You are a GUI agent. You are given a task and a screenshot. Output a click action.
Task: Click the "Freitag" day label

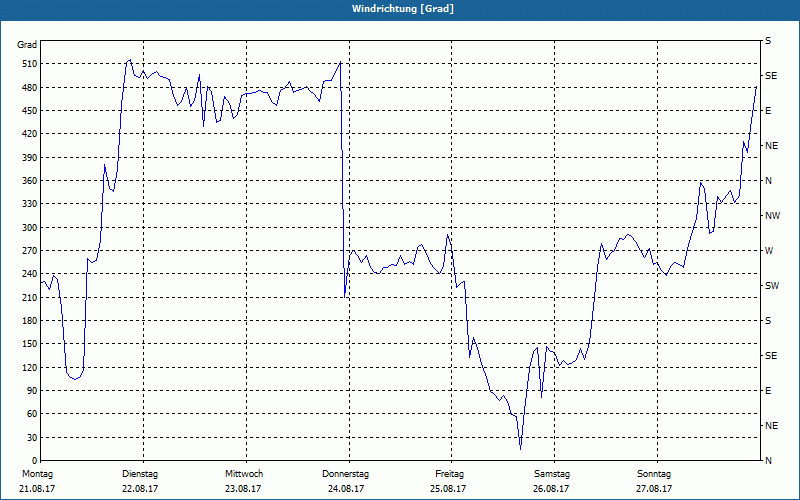pos(449,474)
